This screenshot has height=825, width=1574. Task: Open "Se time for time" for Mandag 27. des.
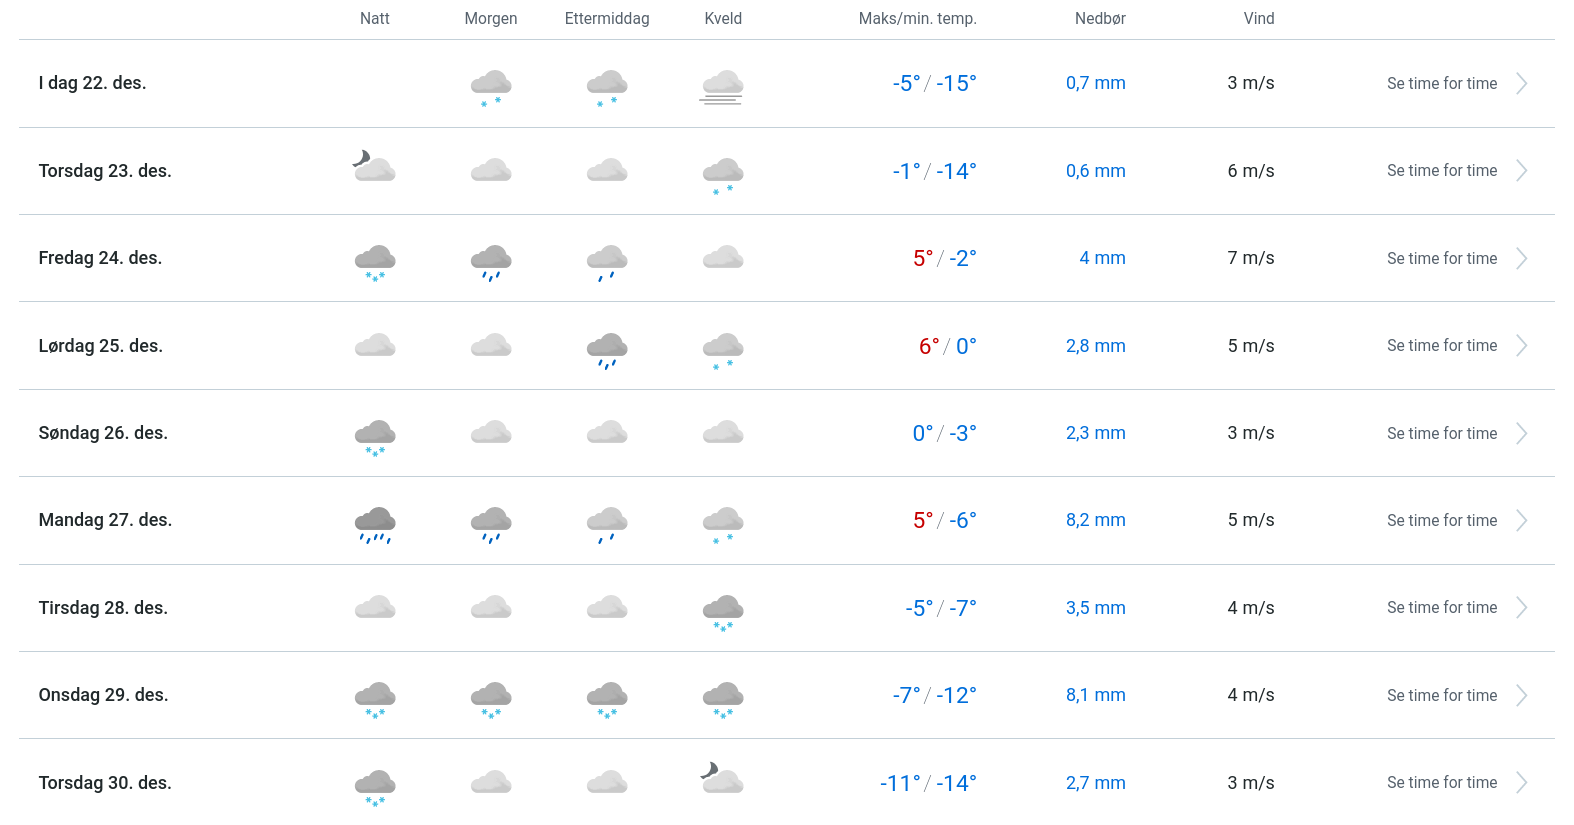click(x=1441, y=521)
